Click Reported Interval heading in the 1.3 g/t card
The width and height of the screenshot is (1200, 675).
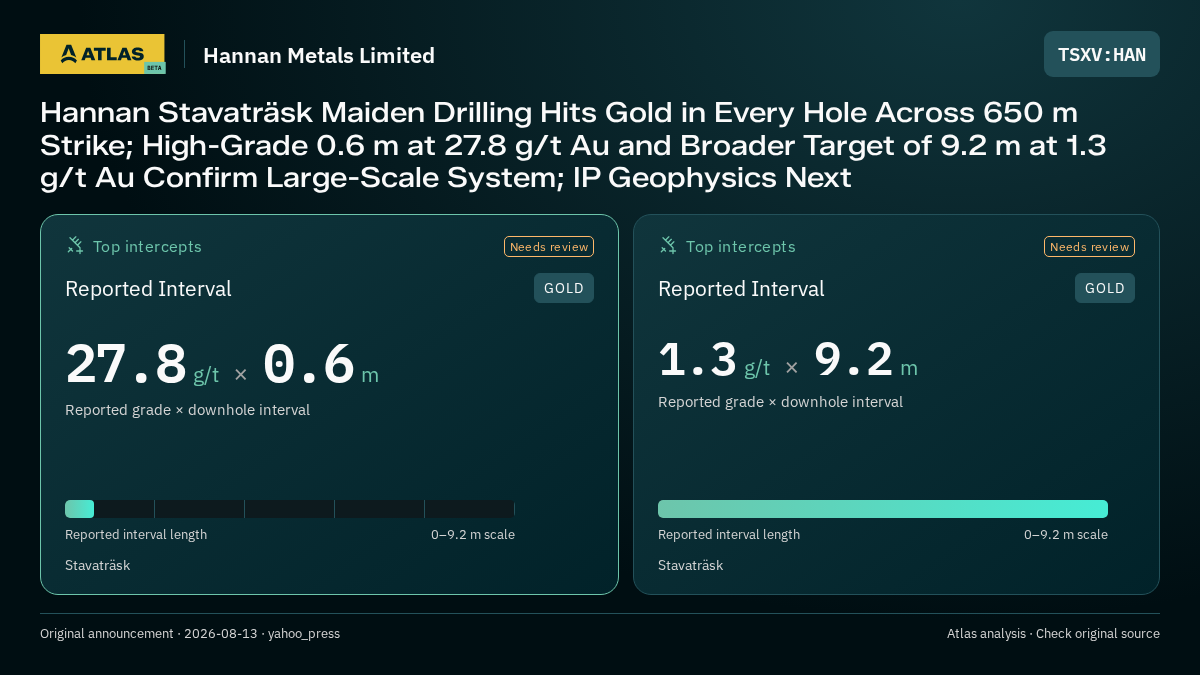(x=741, y=289)
